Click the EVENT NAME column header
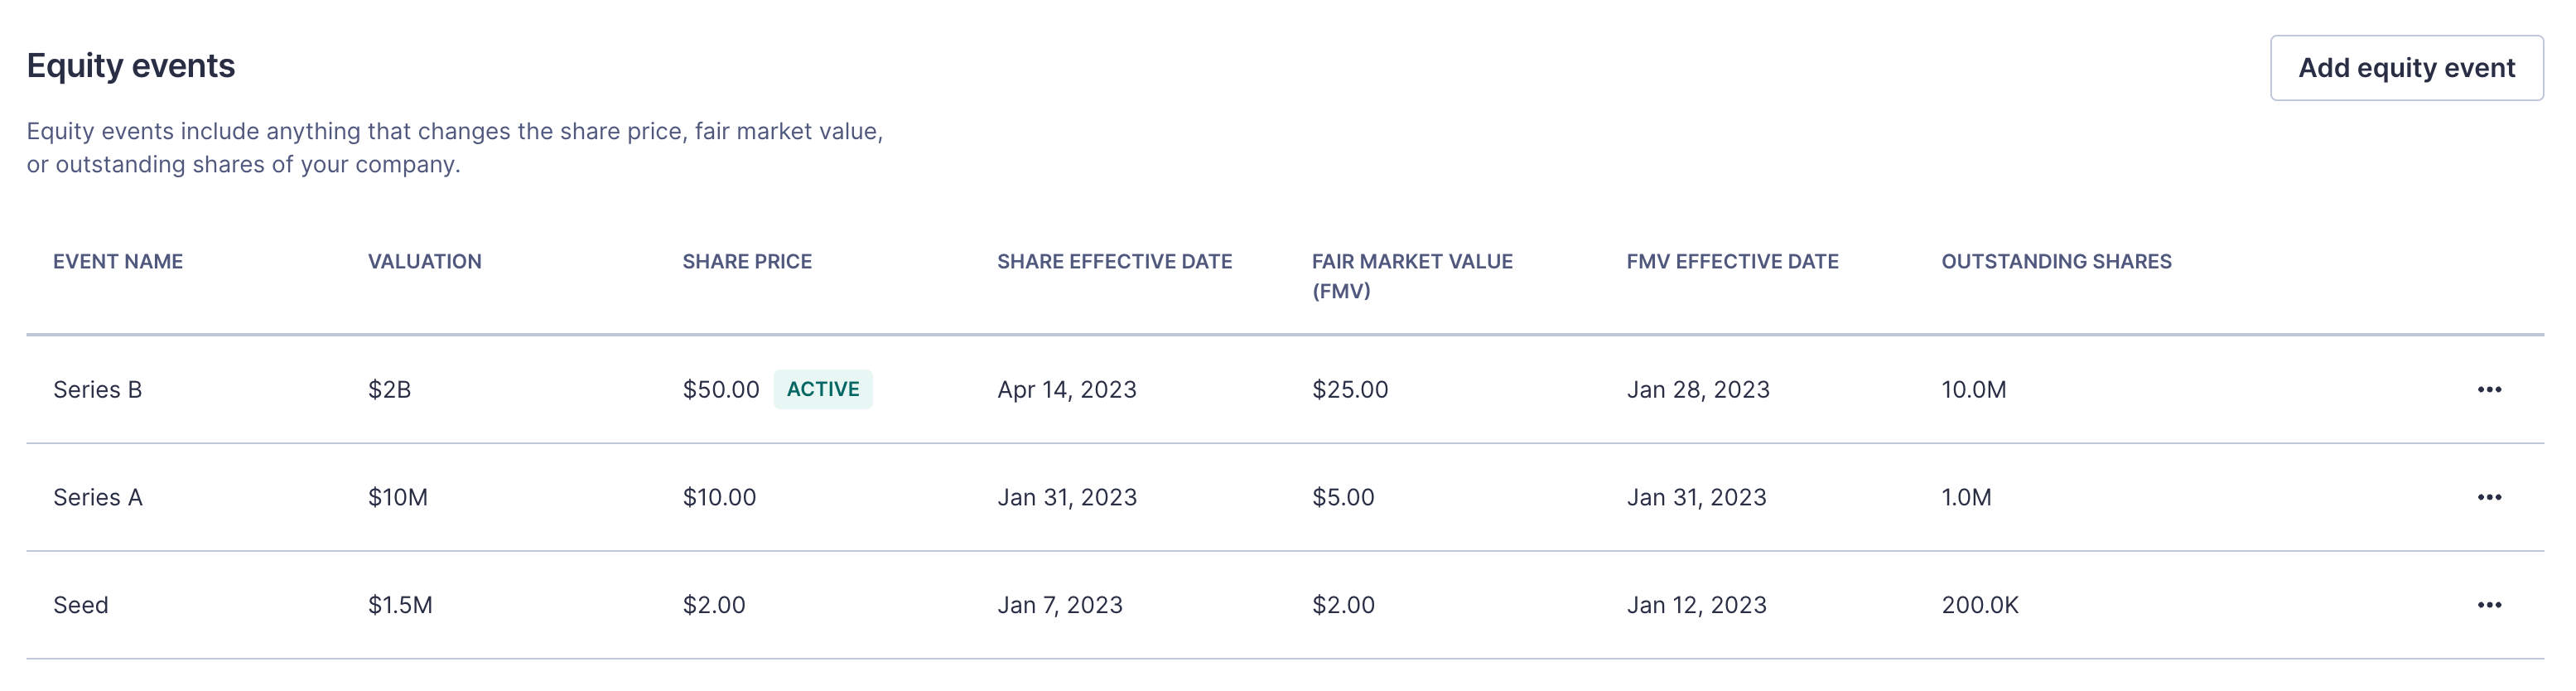The width and height of the screenshot is (2576, 691). [x=118, y=261]
